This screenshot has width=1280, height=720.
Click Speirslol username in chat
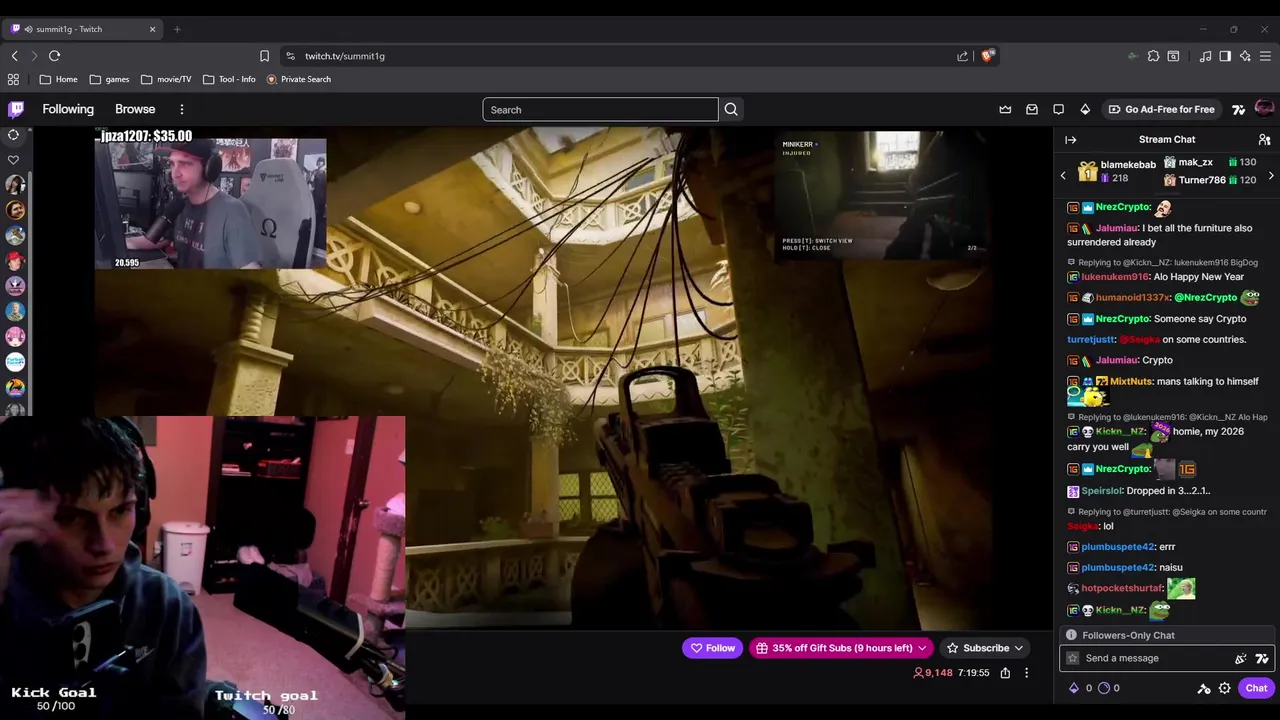point(1100,491)
